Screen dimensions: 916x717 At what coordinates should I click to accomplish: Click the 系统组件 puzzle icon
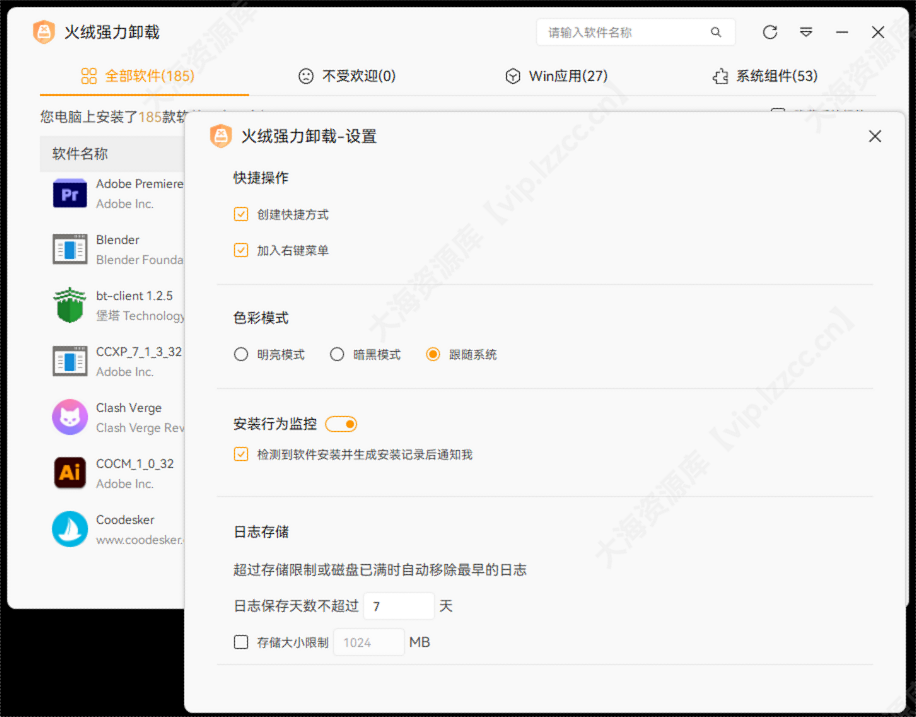point(720,76)
